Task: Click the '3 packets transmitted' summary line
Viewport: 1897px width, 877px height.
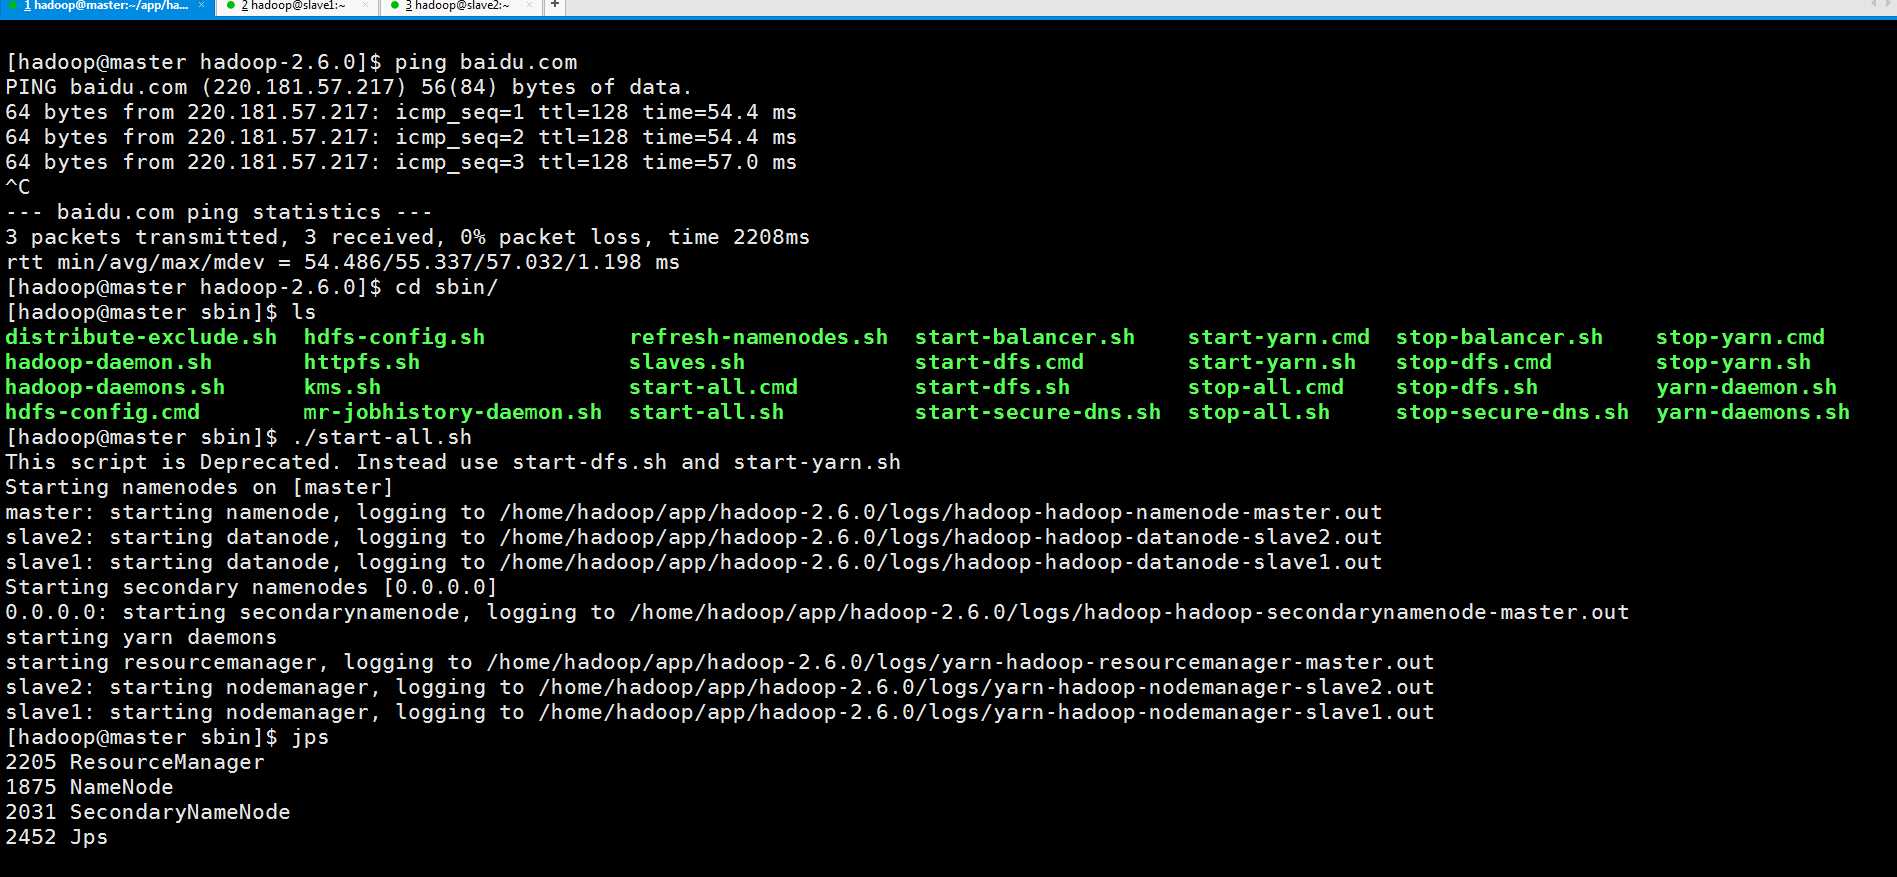Action: [408, 237]
